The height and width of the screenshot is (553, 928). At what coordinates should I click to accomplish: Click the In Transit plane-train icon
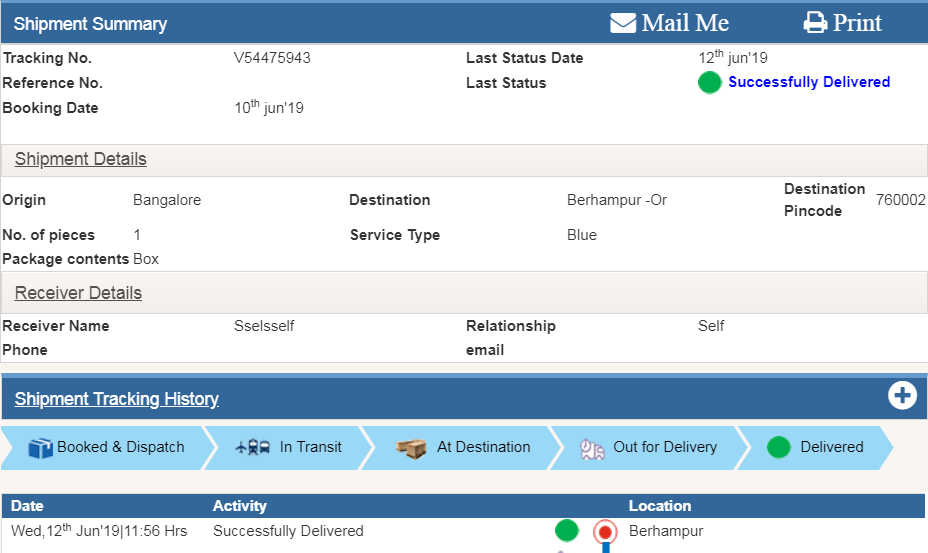coord(252,448)
